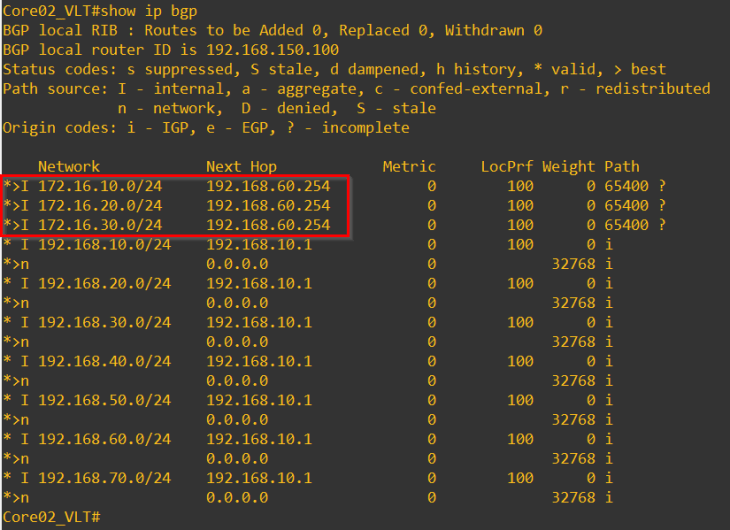Click the 'Origin codes' legend line
Viewport: 730px width, 530px height.
pos(206,128)
